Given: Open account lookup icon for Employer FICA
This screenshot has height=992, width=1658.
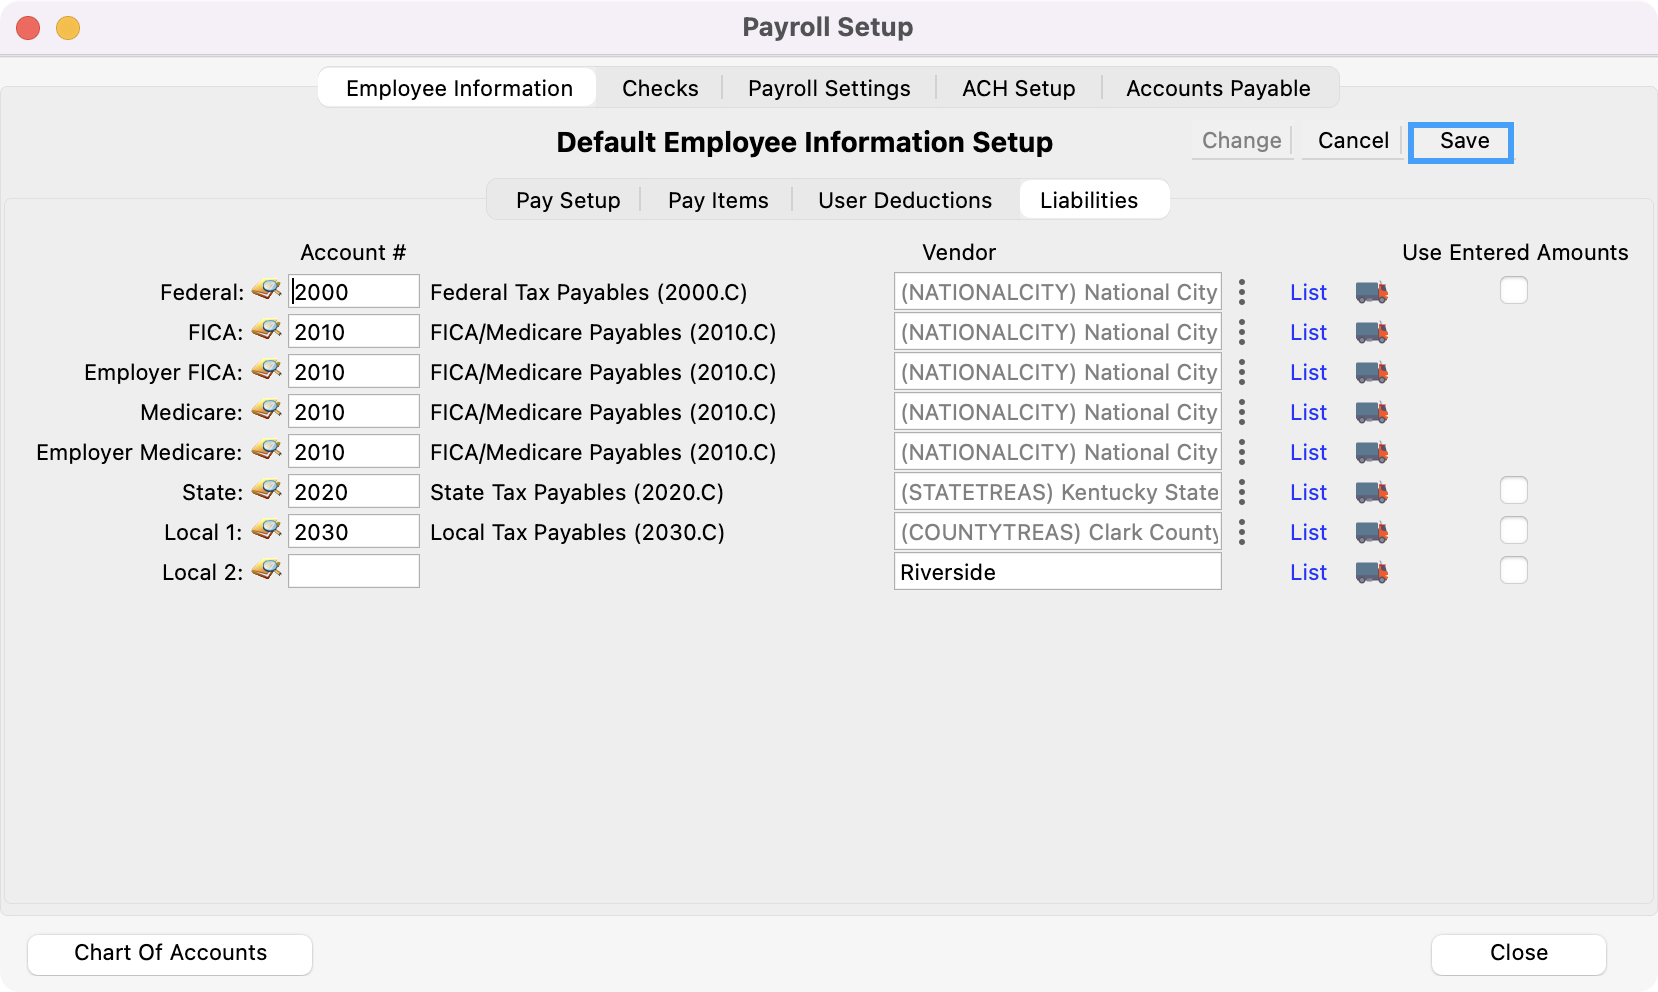Looking at the screenshot, I should (x=266, y=371).
